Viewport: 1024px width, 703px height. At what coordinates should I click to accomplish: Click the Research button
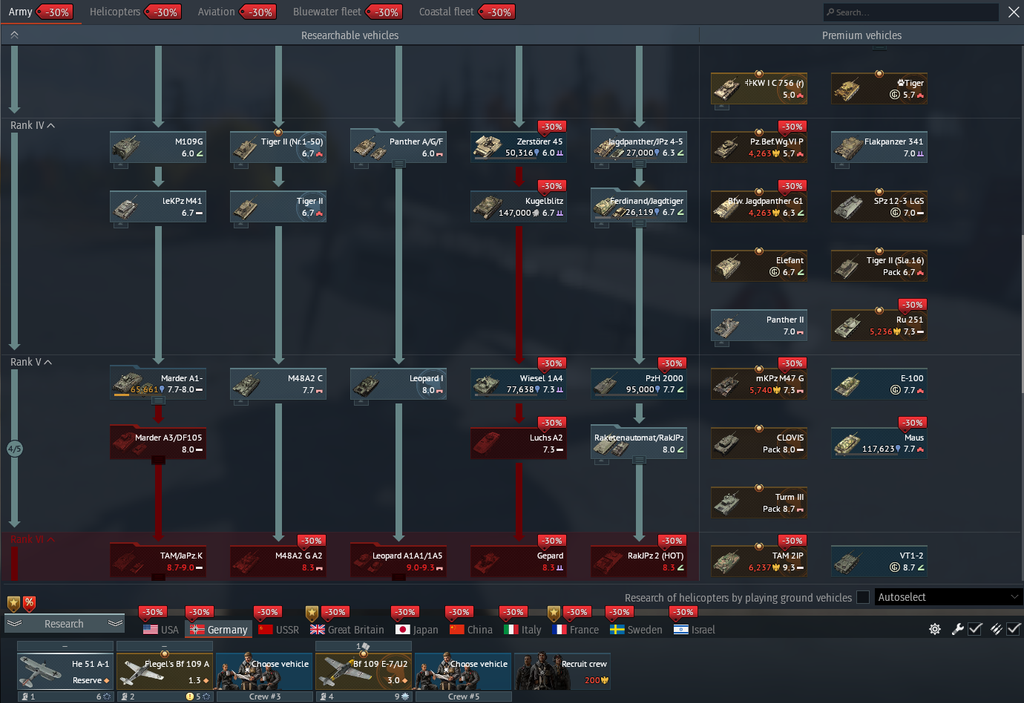click(x=64, y=624)
